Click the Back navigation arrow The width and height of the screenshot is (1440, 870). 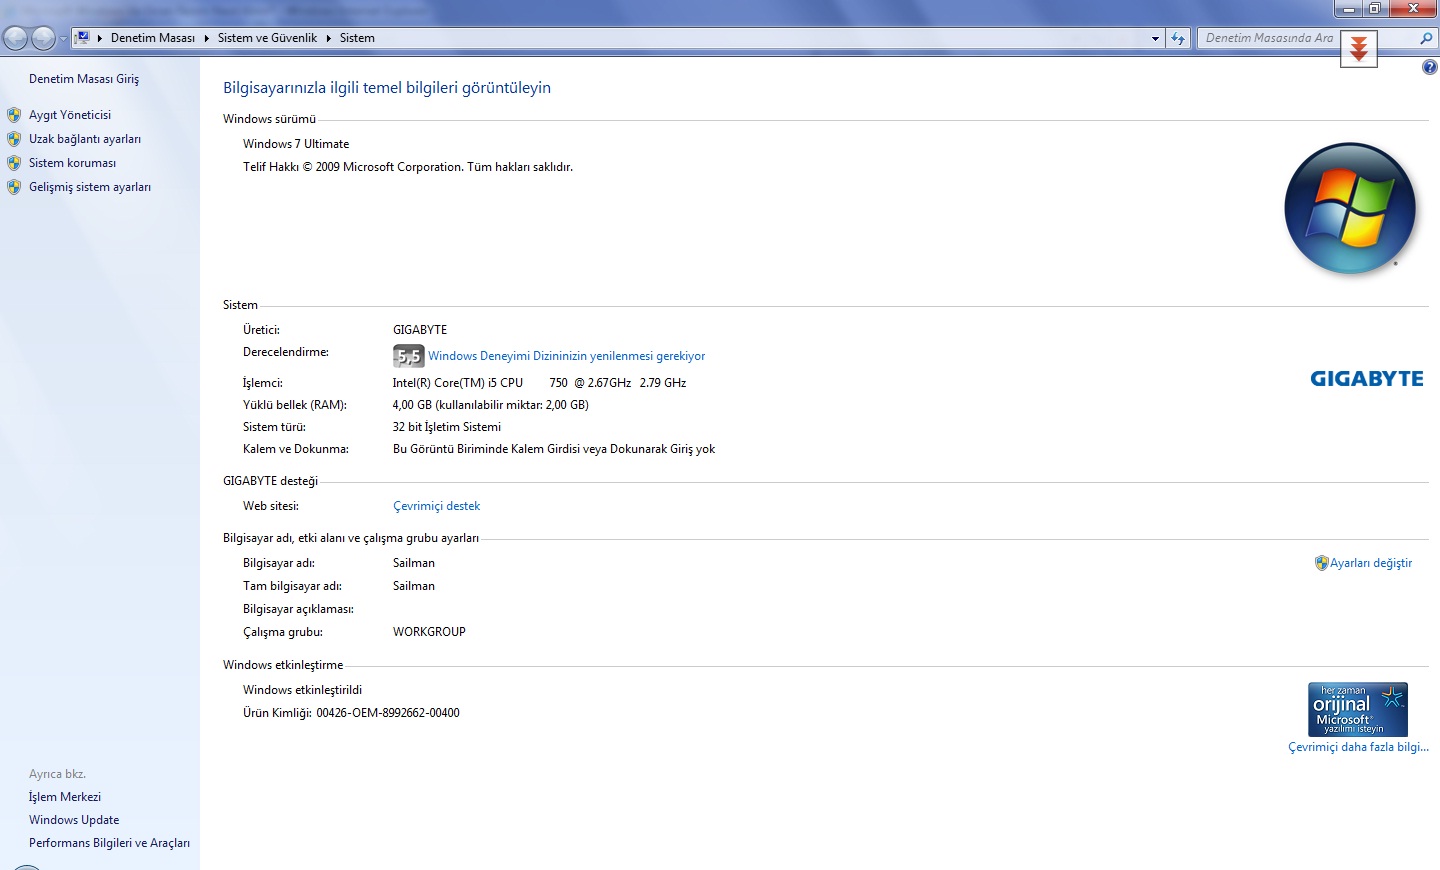[15, 38]
